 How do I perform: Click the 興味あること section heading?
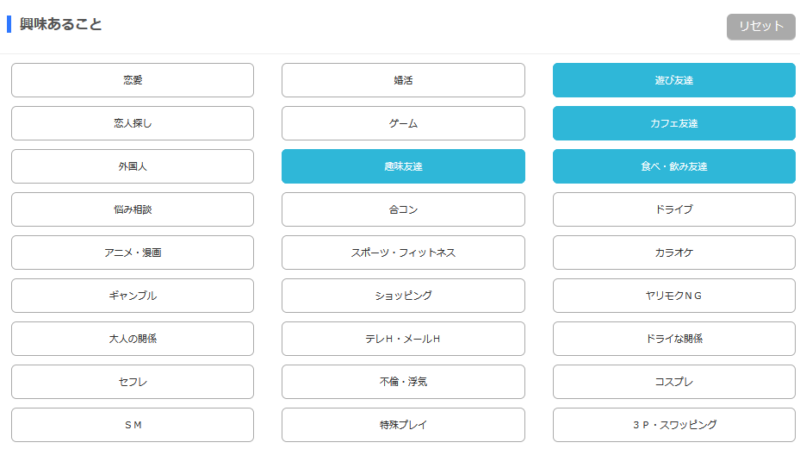click(x=60, y=24)
